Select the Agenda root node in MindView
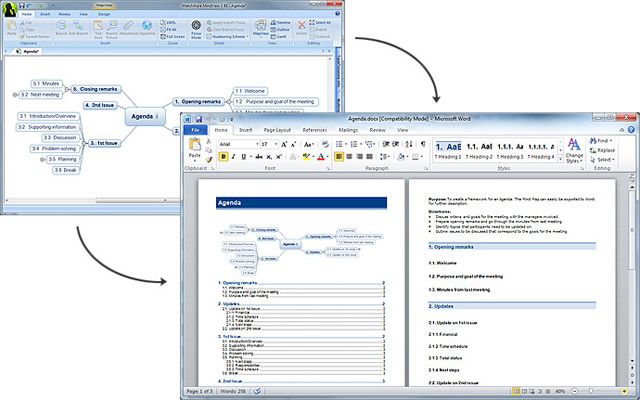 tap(144, 116)
